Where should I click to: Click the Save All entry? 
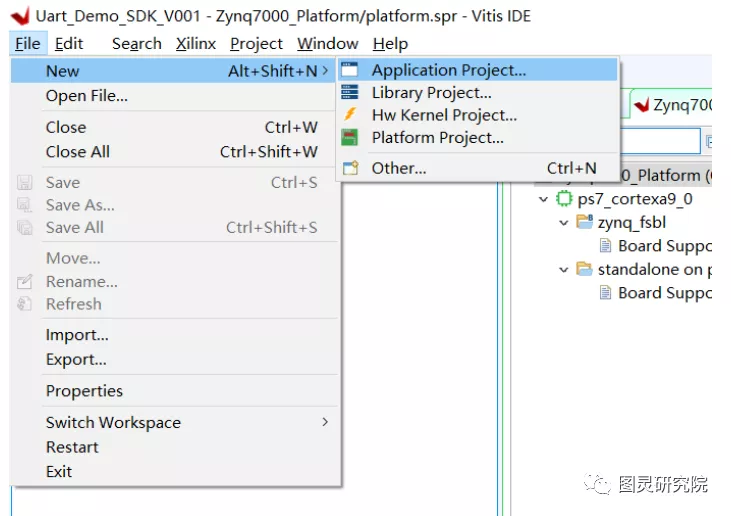point(173,227)
